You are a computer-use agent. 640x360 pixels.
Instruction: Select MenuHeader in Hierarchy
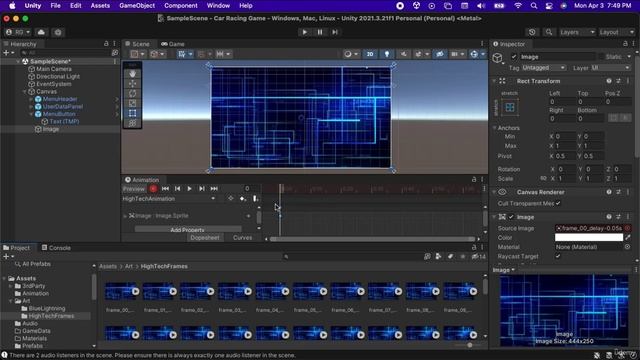click(x=60, y=99)
